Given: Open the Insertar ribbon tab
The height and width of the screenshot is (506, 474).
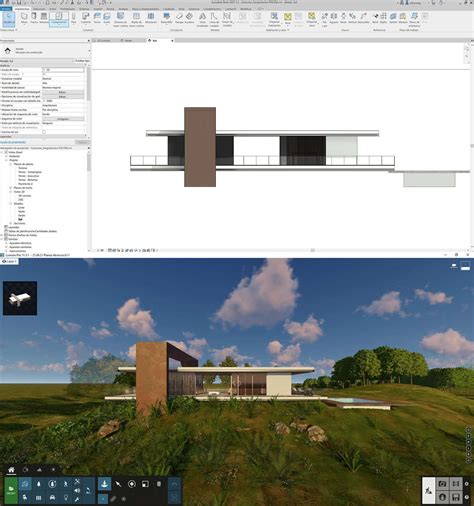Looking at the screenshot, I should [x=97, y=9].
